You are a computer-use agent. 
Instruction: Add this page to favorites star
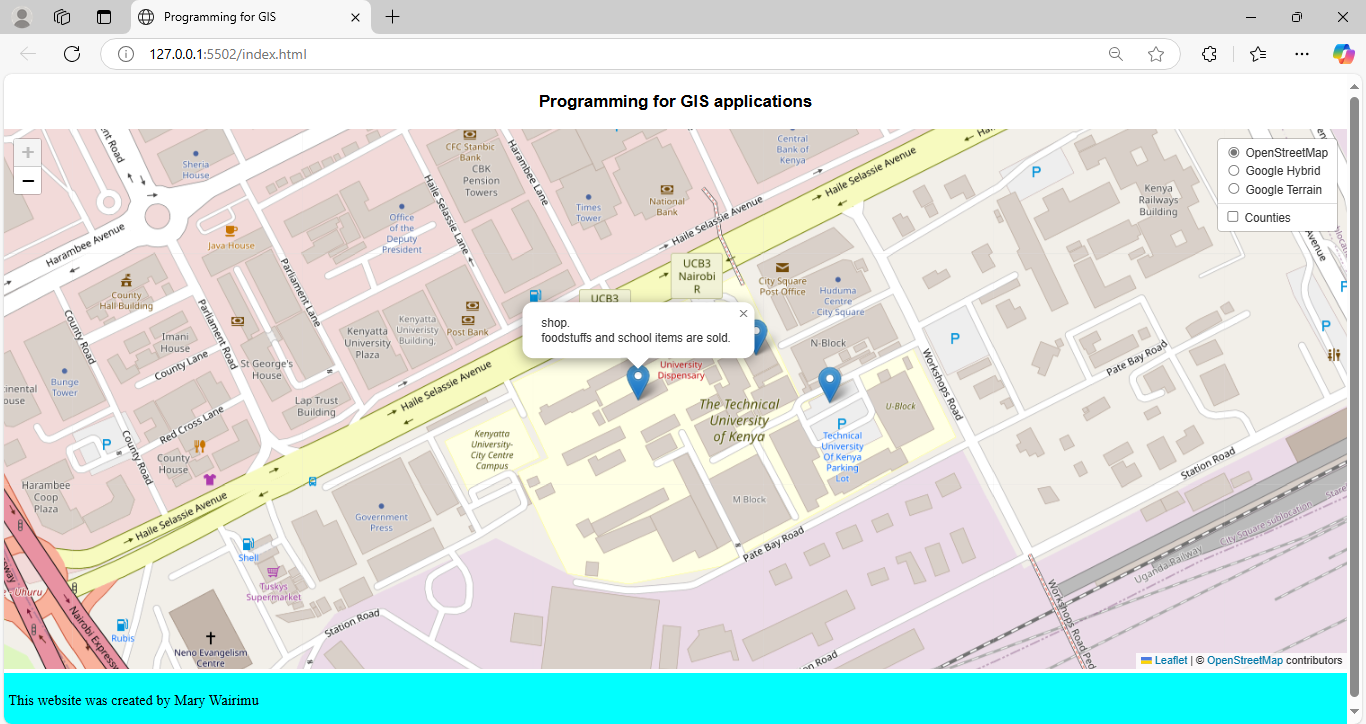(1156, 54)
